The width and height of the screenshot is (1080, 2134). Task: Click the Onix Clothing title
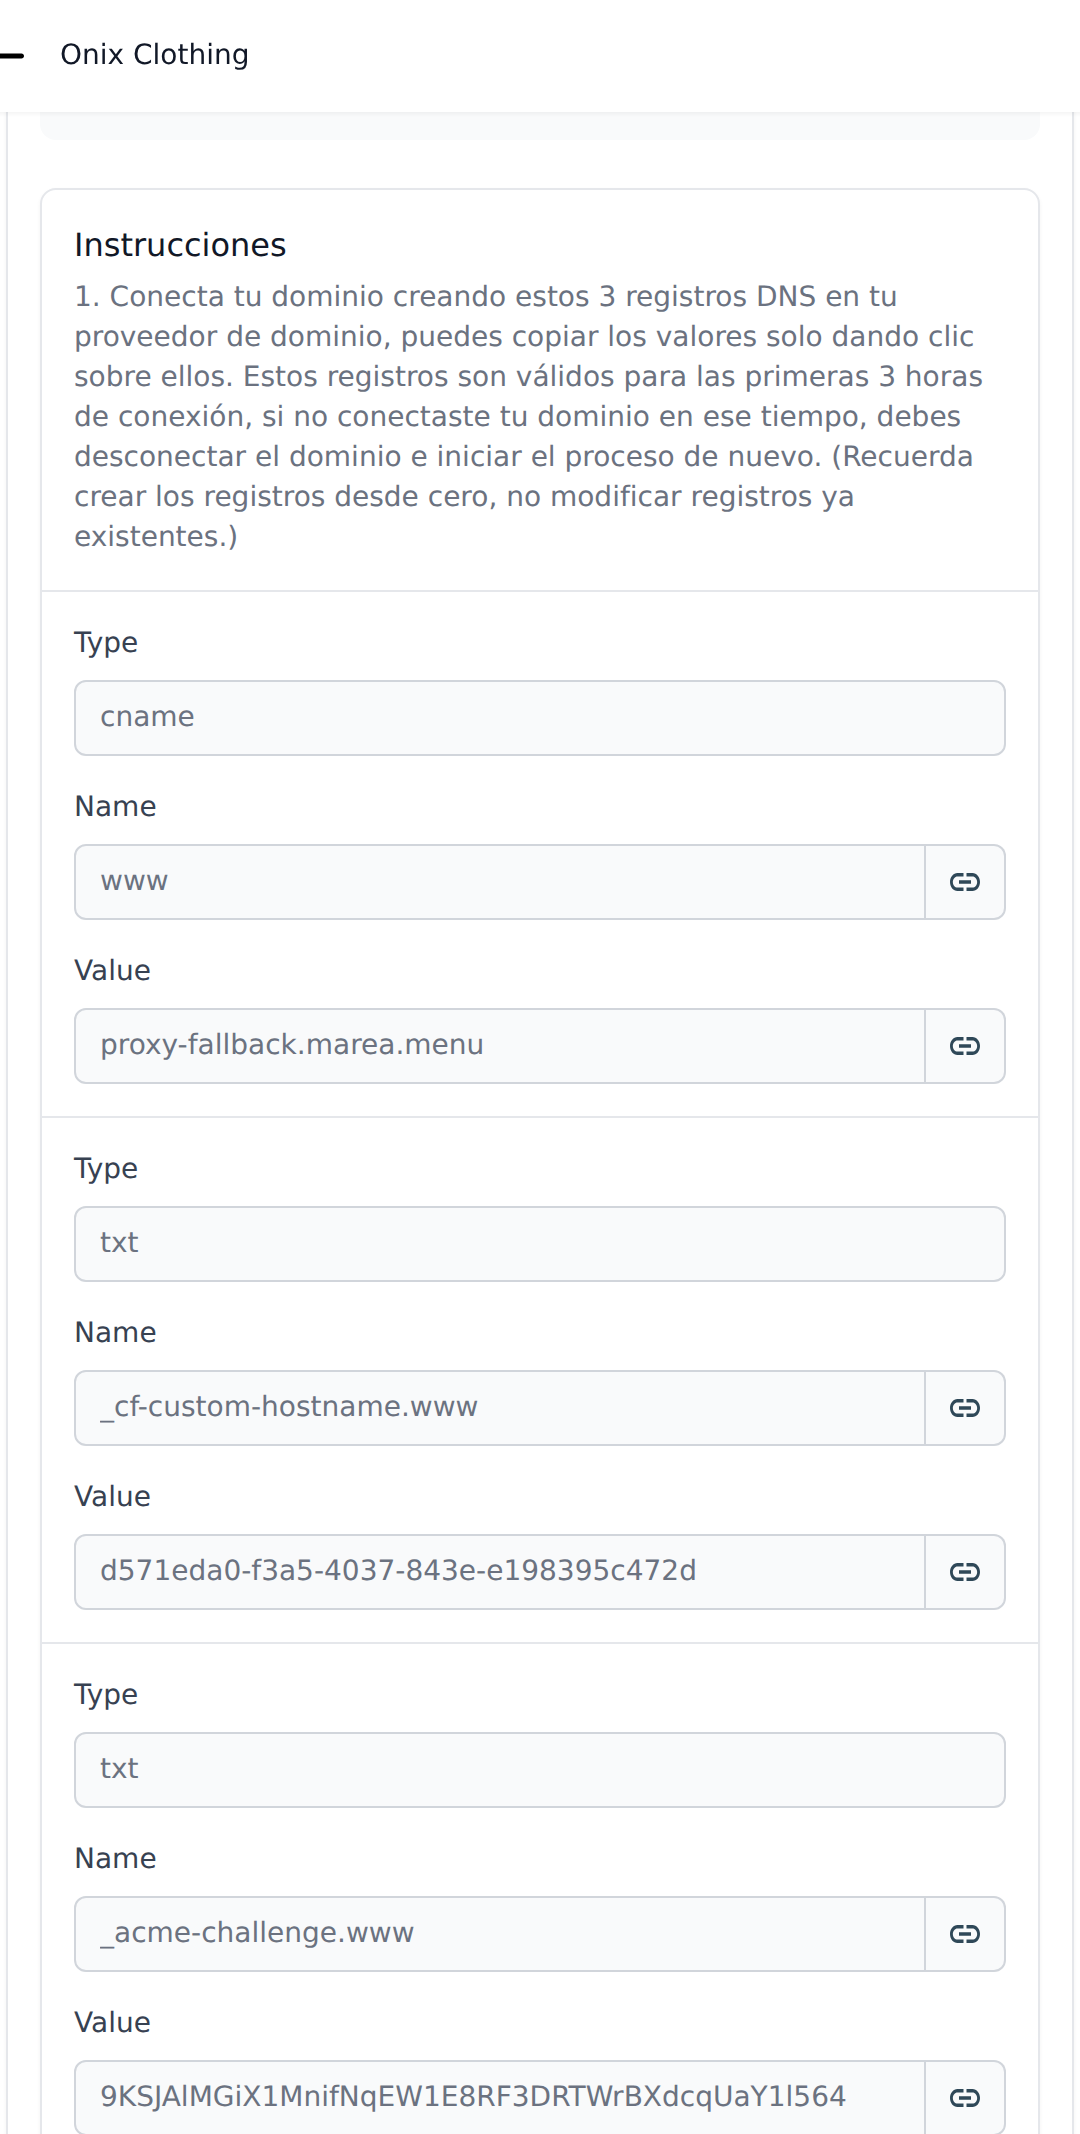(x=154, y=55)
